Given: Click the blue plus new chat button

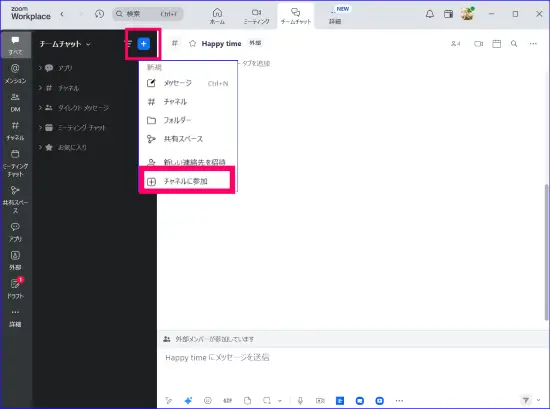Looking at the screenshot, I should 143,44.
